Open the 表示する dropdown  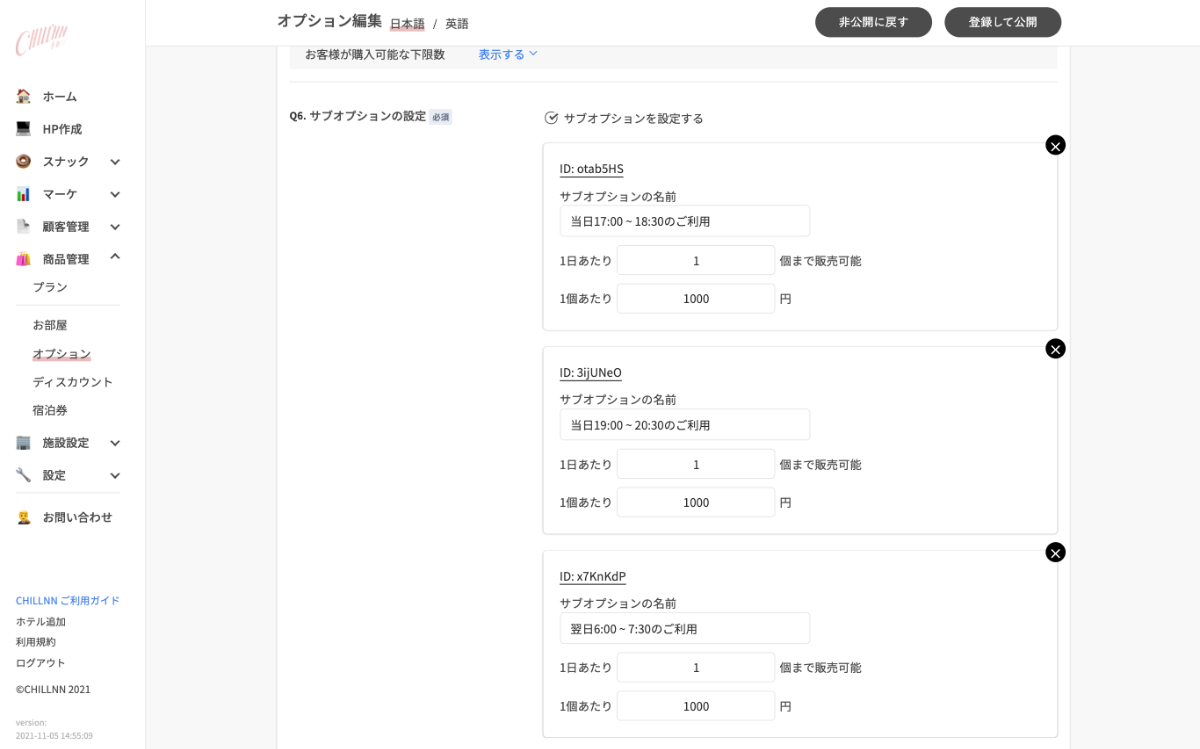tap(508, 54)
